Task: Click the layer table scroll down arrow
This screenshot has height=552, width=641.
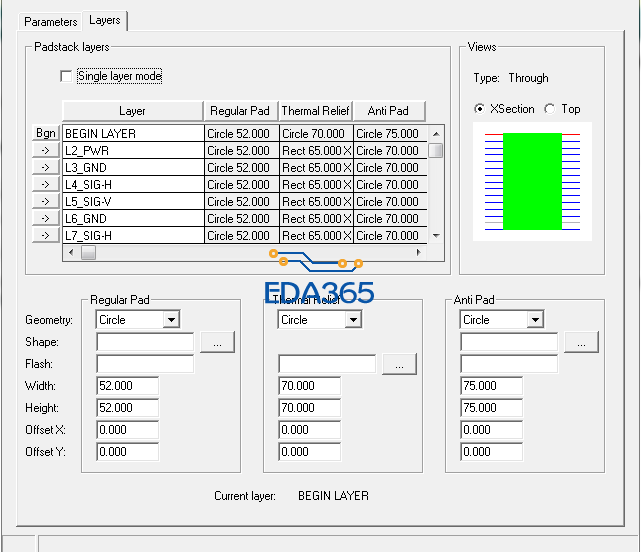Action: (x=436, y=236)
